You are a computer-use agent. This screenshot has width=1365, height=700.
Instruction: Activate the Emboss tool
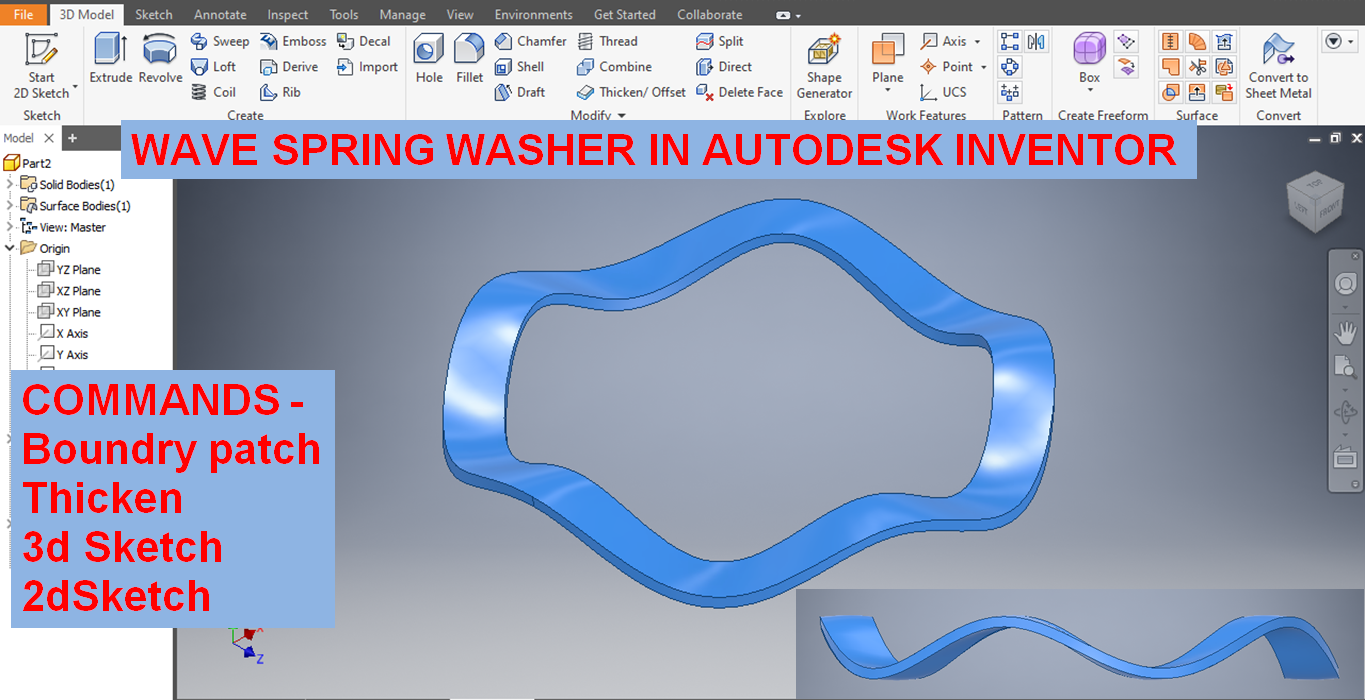point(293,41)
